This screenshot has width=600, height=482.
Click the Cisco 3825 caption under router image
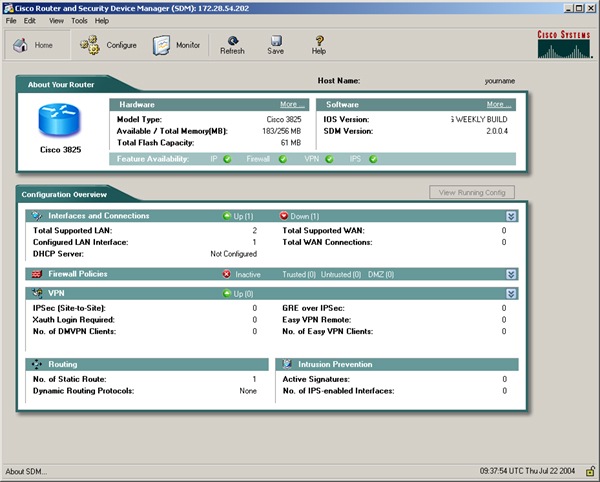click(60, 150)
